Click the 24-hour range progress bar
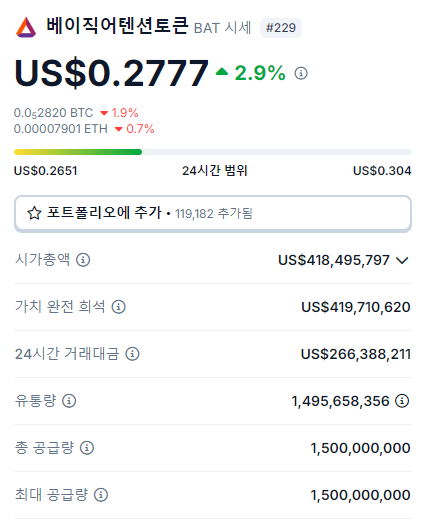 213,152
